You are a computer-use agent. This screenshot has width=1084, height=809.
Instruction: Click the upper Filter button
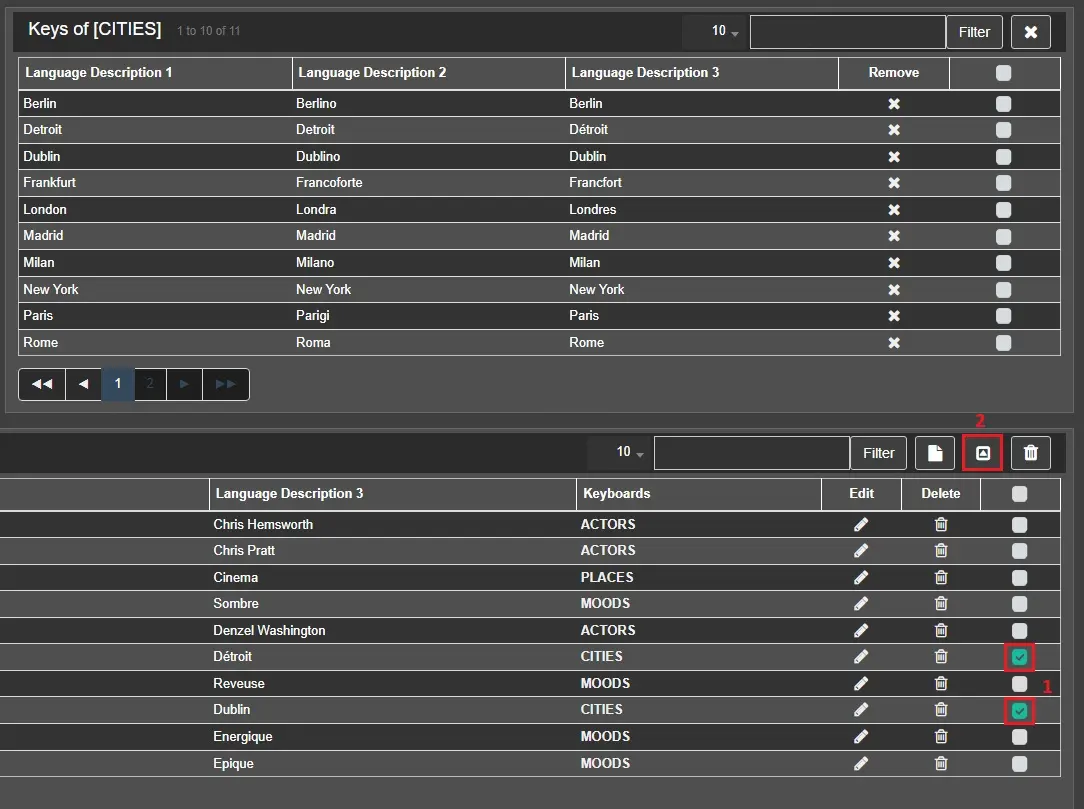click(x=973, y=32)
